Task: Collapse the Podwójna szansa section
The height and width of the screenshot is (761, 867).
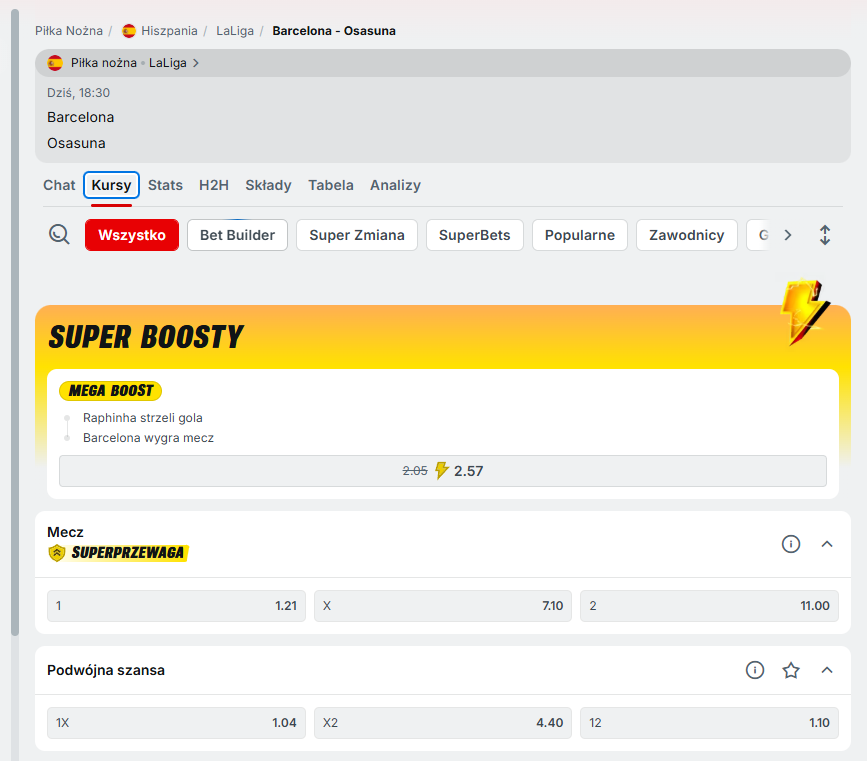Action: coord(827,670)
